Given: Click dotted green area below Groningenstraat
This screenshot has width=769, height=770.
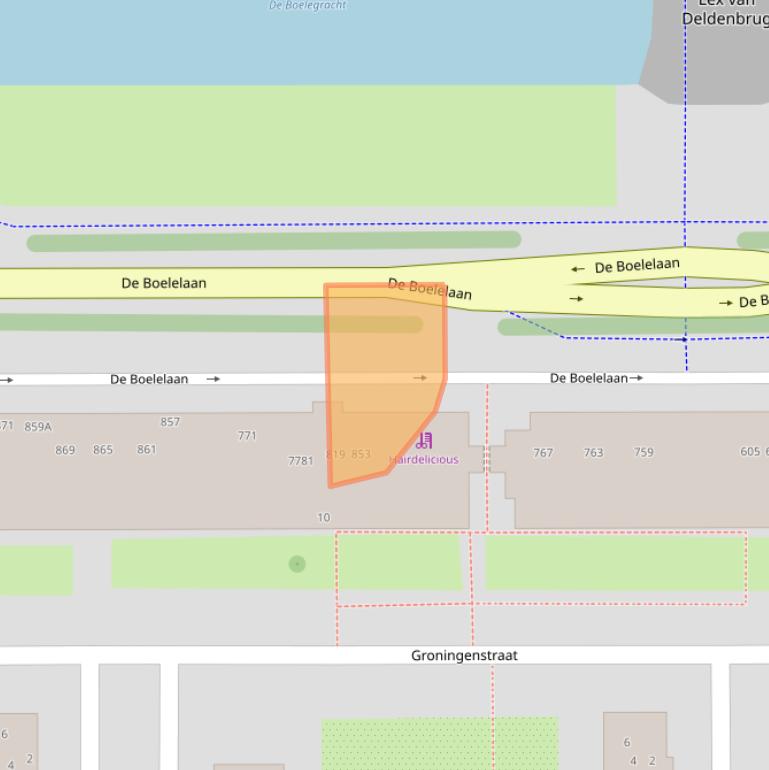Looking at the screenshot, I should (x=439, y=742).
